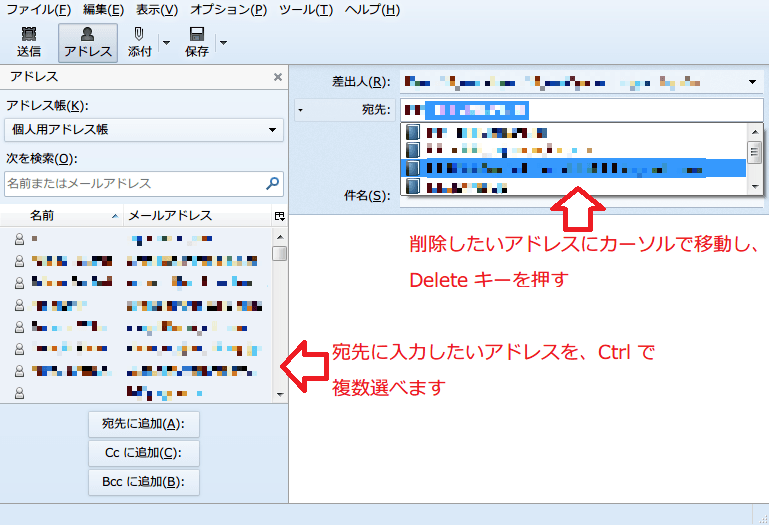Click the name or email search field
This screenshot has width=775, height=525.
(x=134, y=184)
